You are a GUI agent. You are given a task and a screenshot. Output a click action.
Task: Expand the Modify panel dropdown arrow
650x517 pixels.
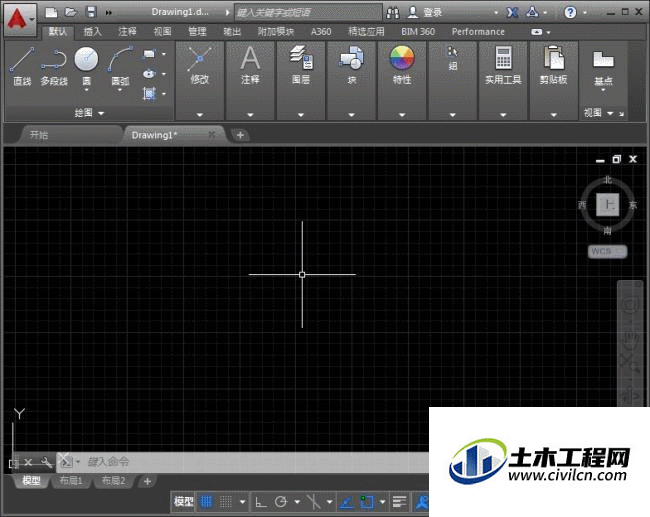(x=200, y=115)
